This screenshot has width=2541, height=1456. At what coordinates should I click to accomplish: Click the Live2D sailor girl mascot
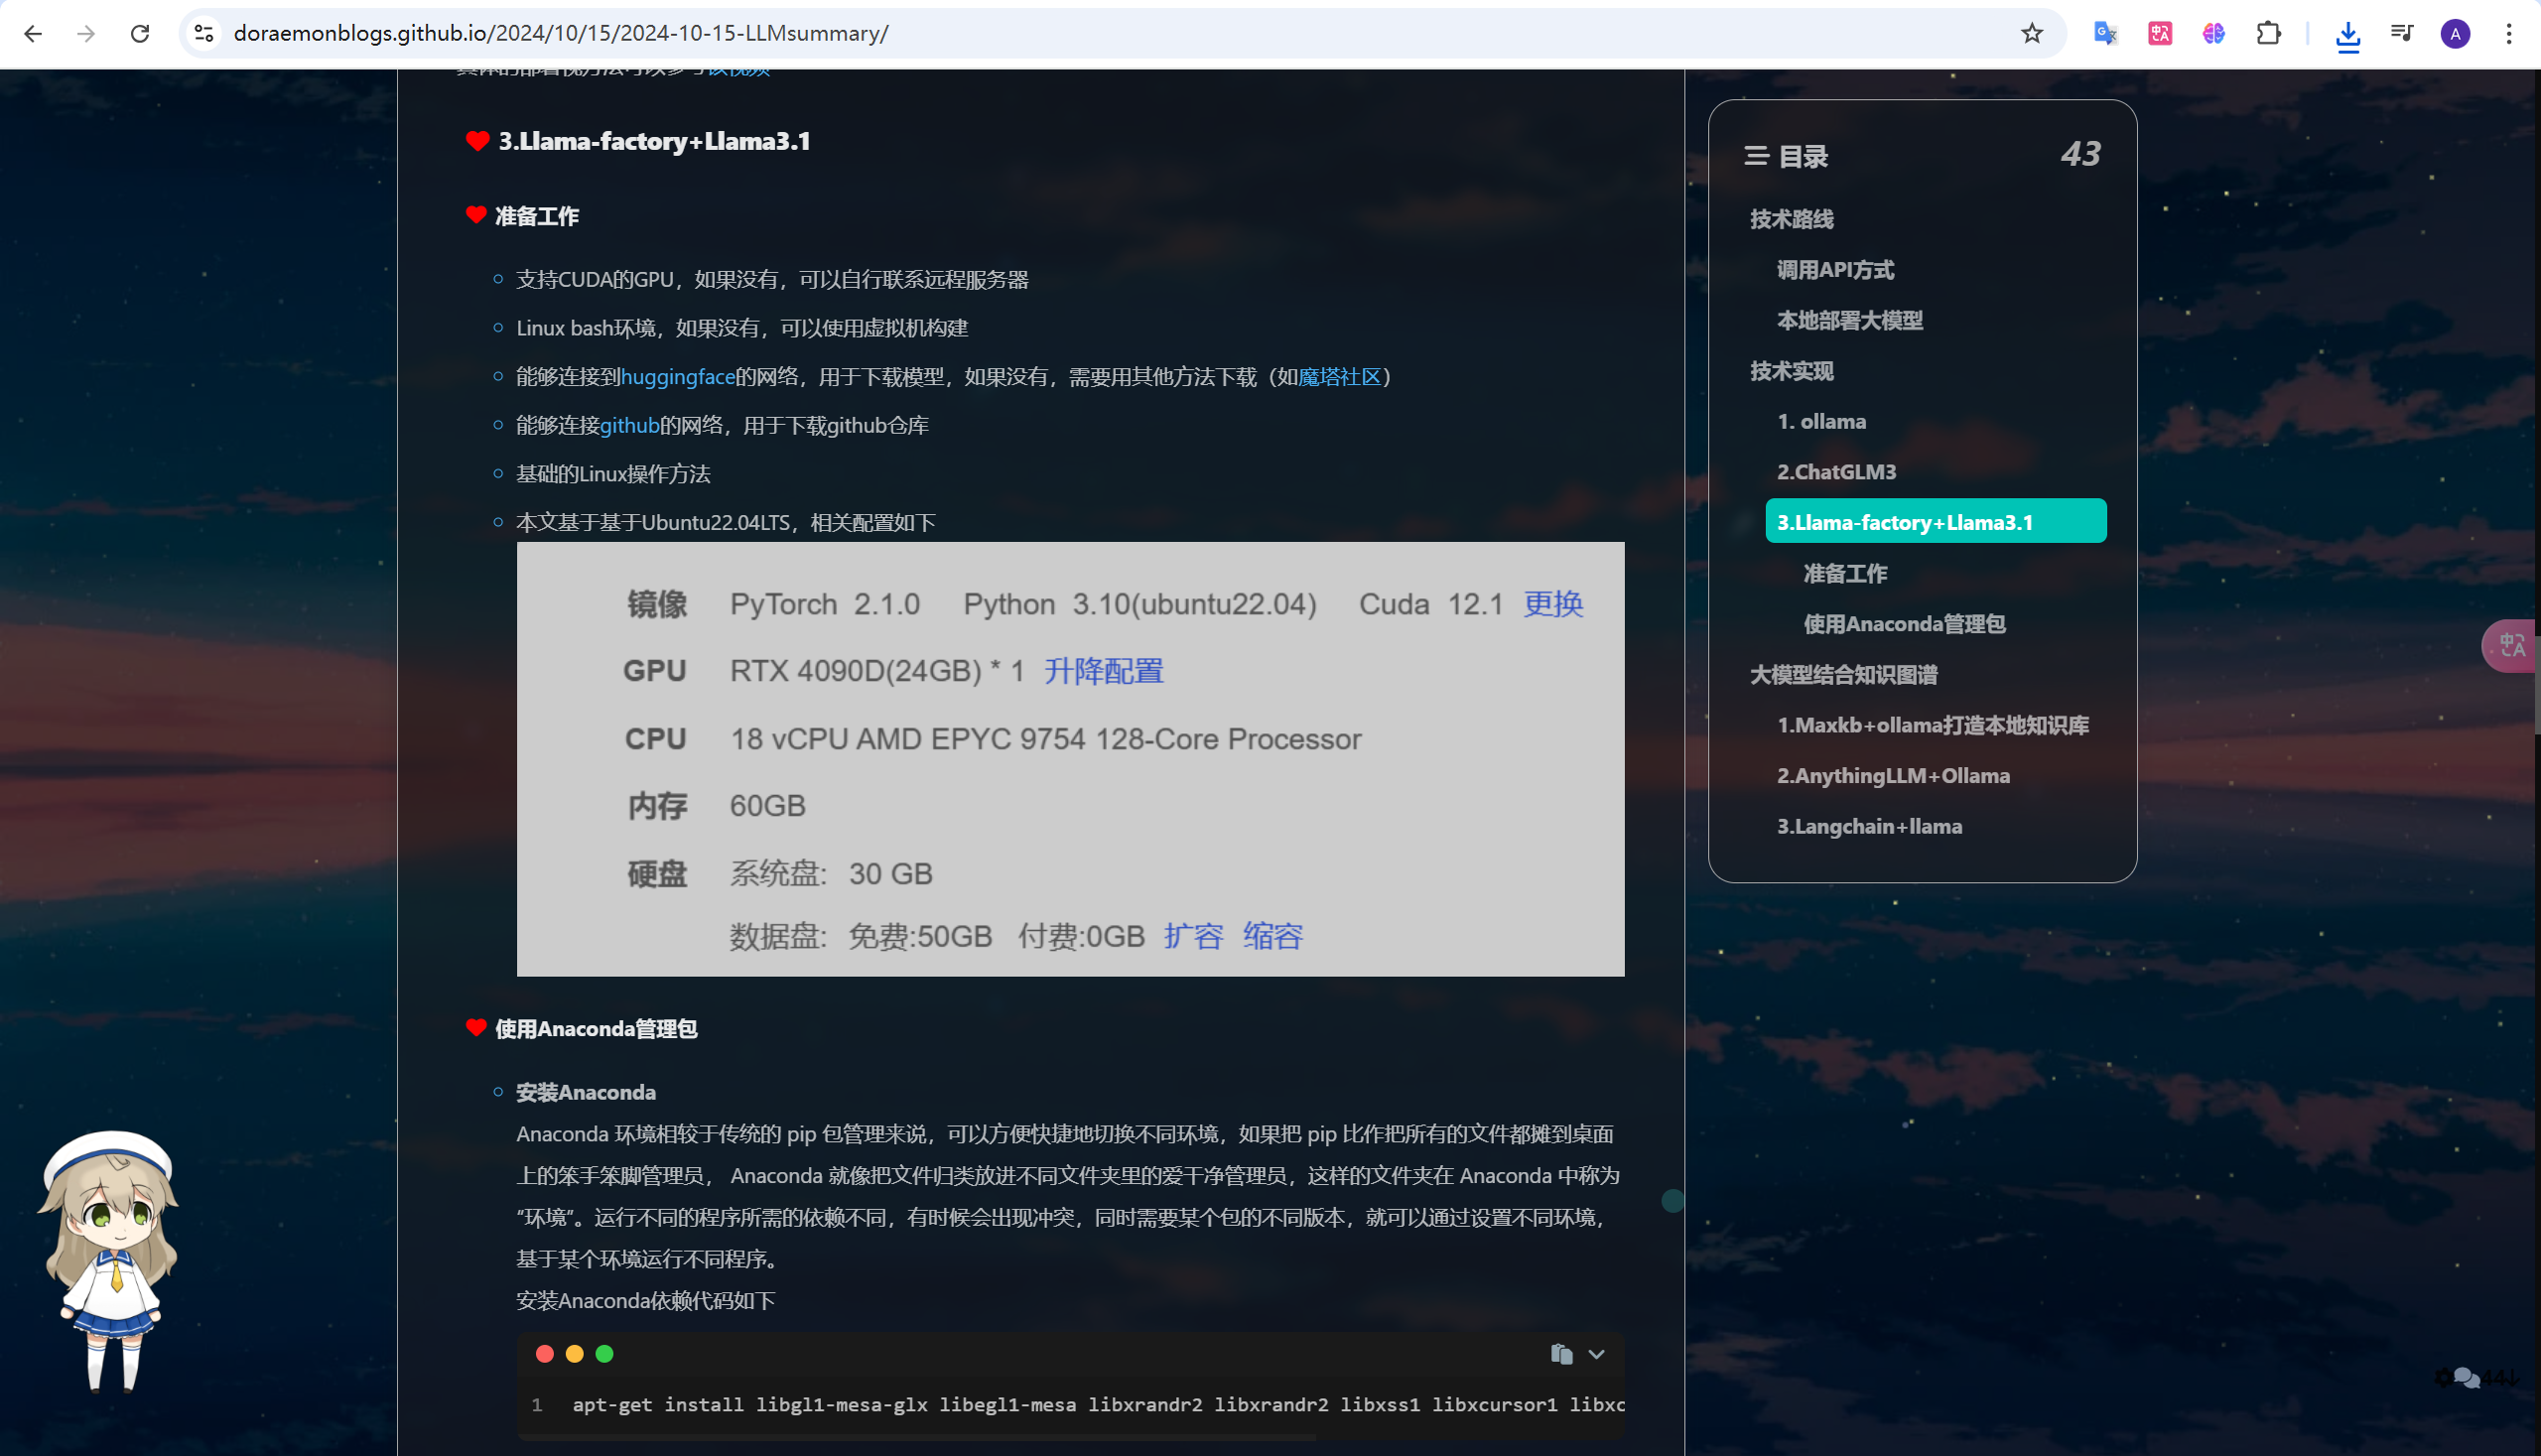[109, 1261]
